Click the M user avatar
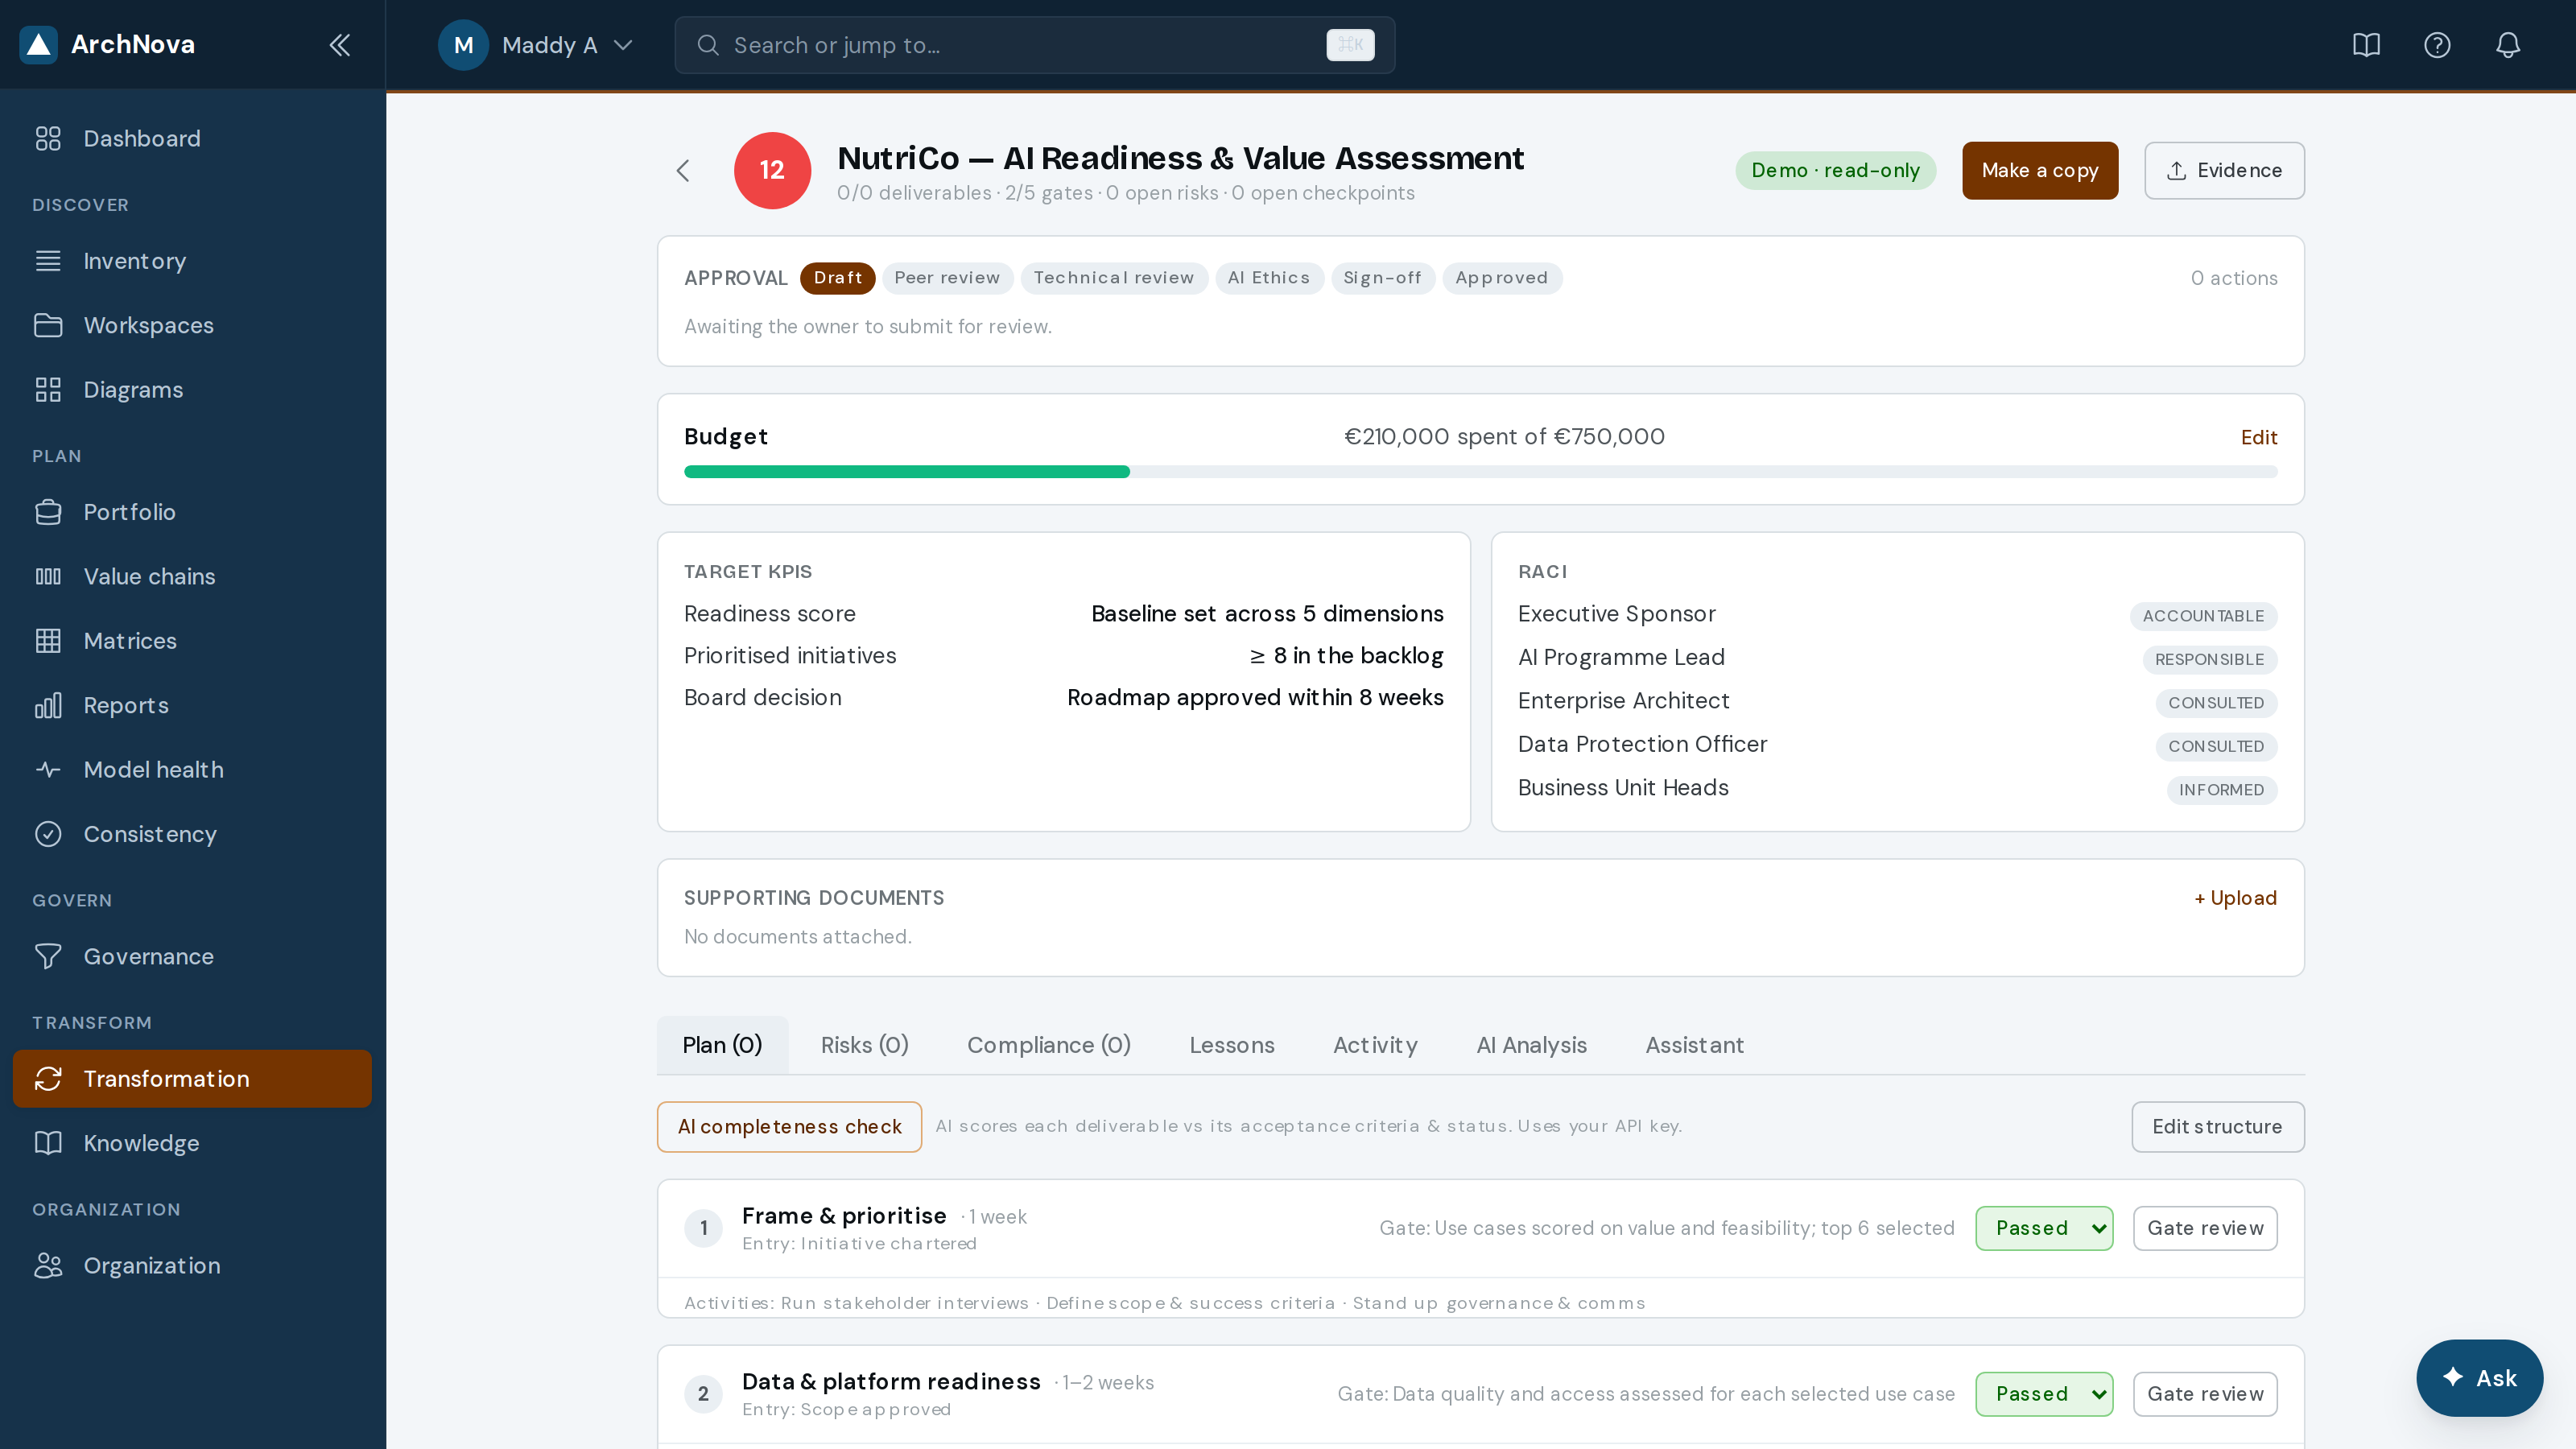The width and height of the screenshot is (2576, 1449). pos(463,45)
